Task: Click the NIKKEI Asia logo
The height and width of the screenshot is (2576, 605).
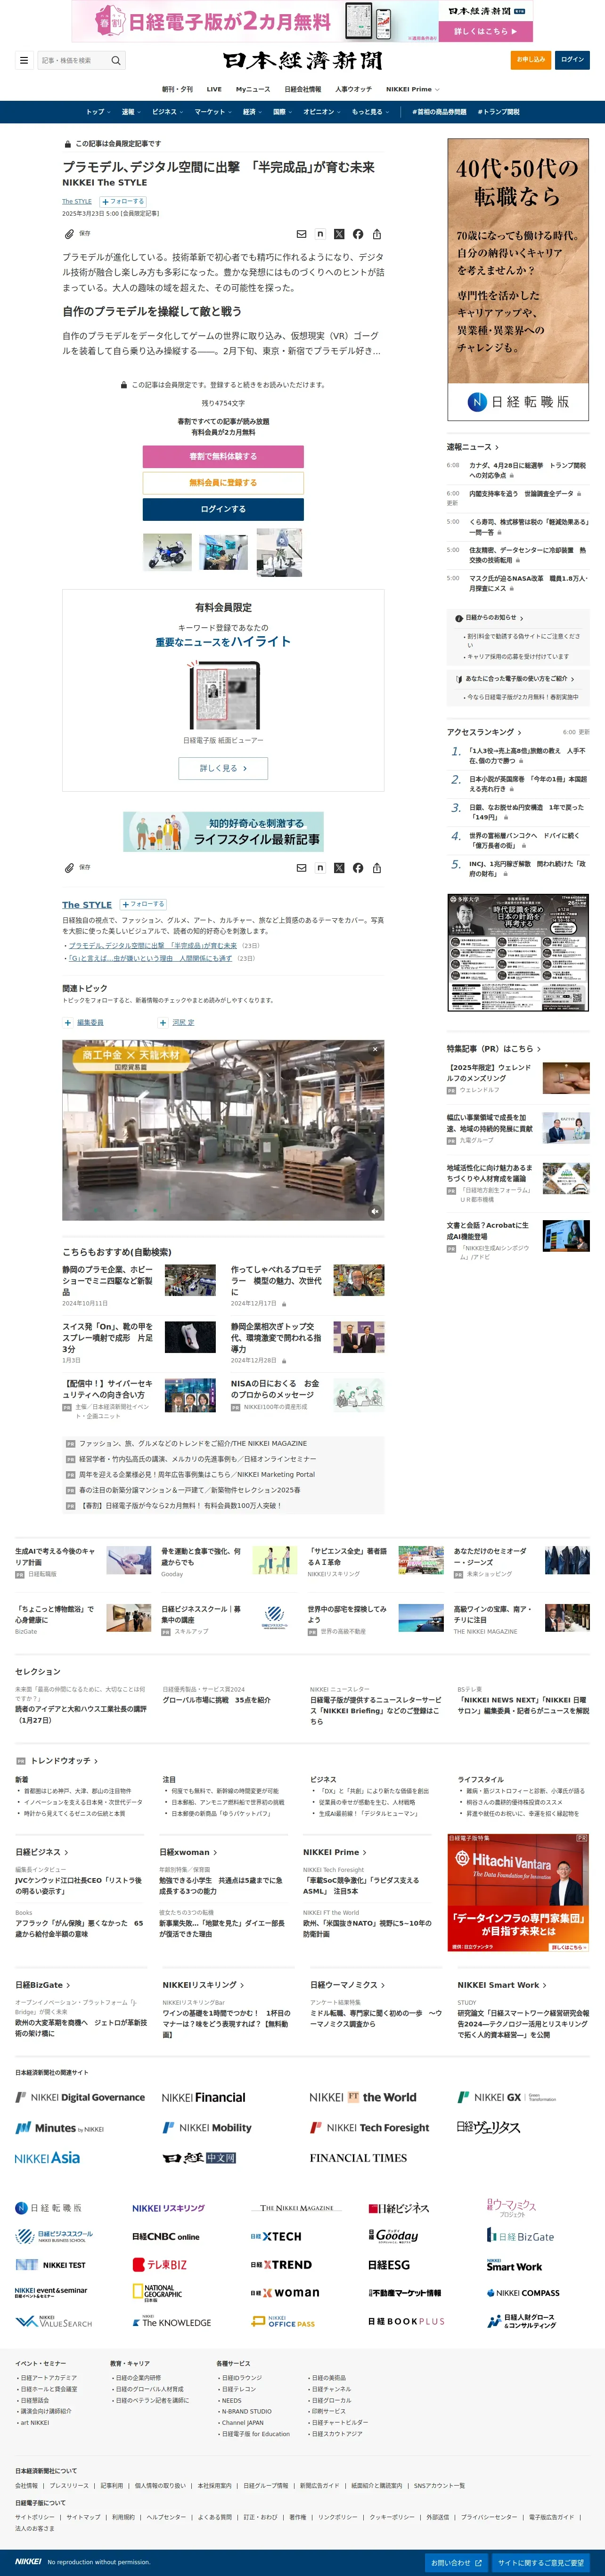Action: [x=47, y=2158]
